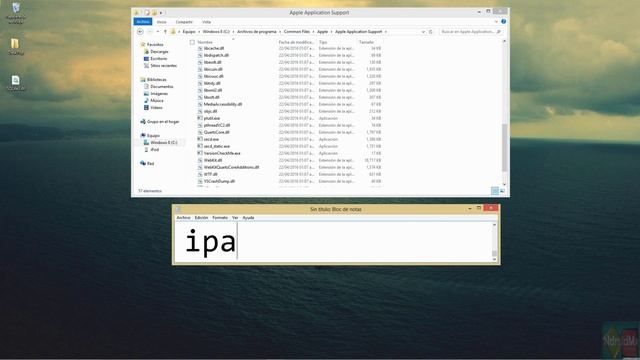Open Vídeos library in the sidebar
This screenshot has height=360, width=640.
153,107
